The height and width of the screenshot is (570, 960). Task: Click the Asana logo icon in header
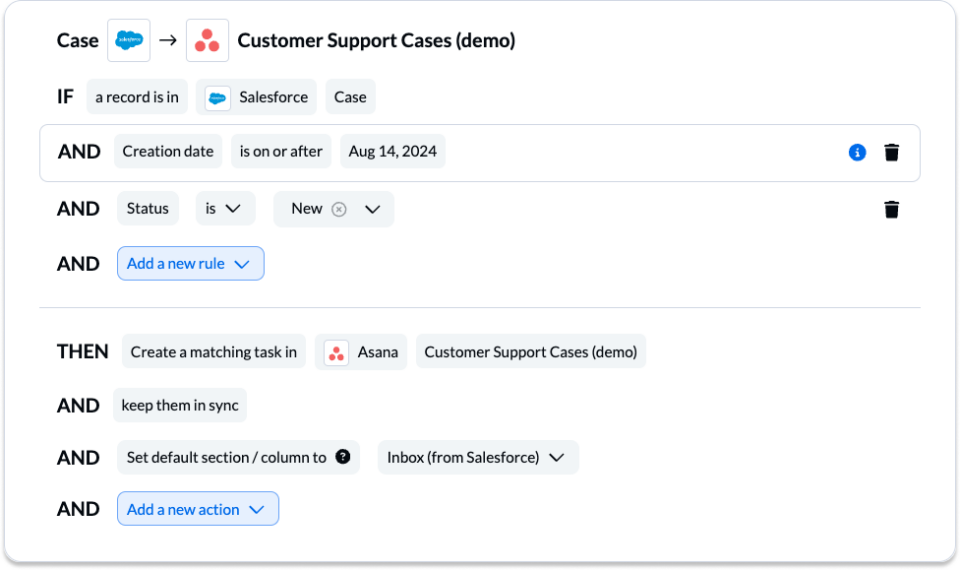[207, 40]
